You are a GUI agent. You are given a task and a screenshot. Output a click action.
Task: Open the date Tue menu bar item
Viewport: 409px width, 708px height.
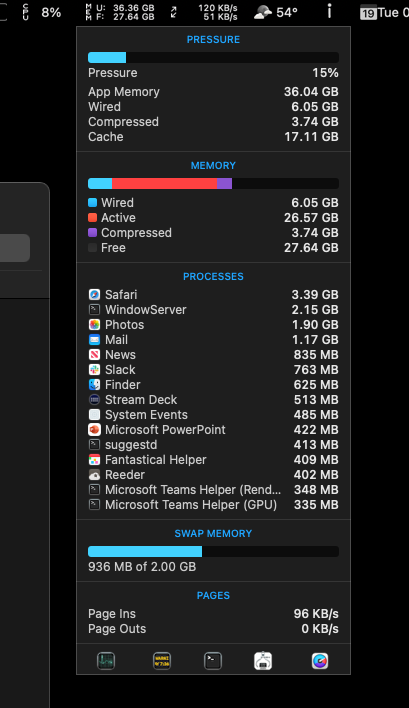point(384,13)
